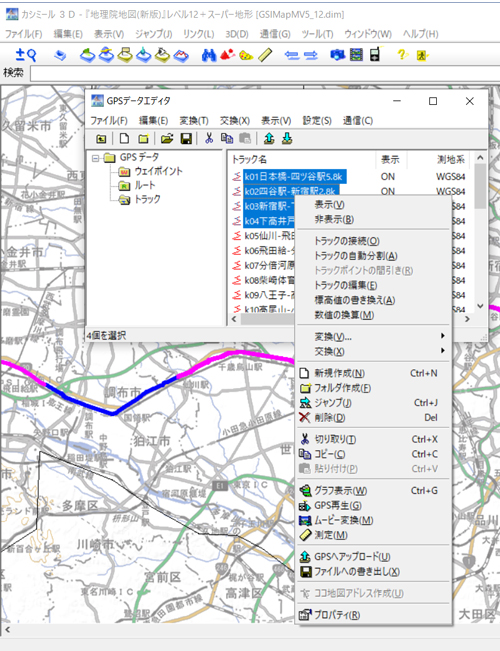
Task: Click the first green terrain map icon
Action: pos(87,55)
